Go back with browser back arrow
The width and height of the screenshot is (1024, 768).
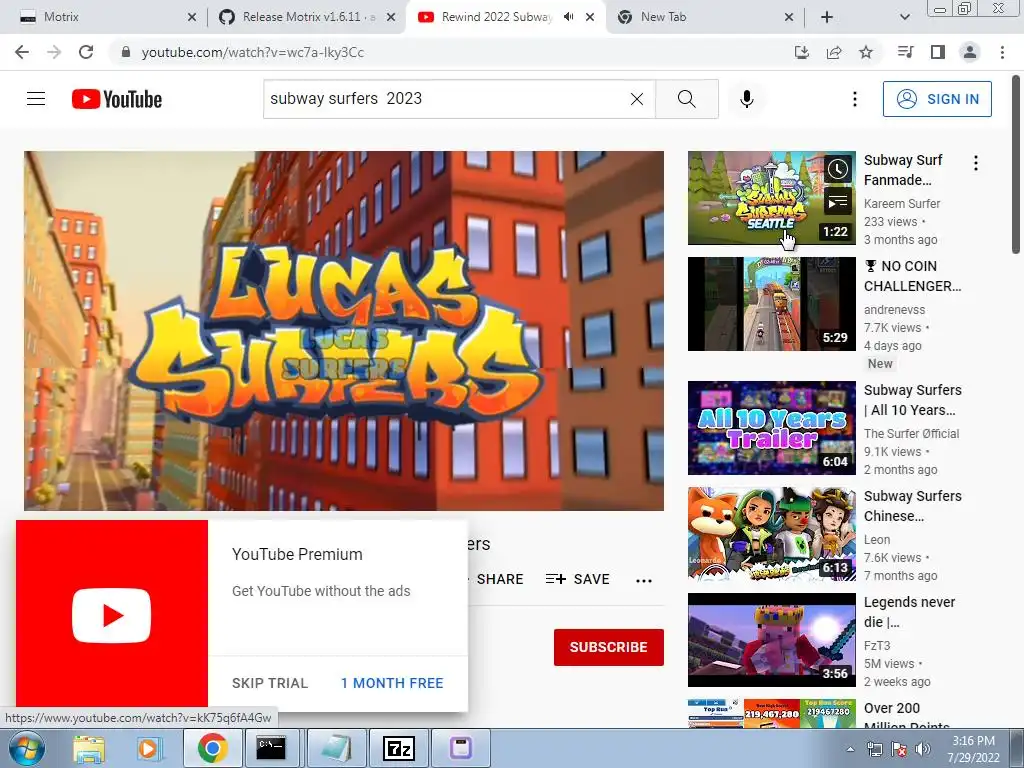(x=22, y=52)
